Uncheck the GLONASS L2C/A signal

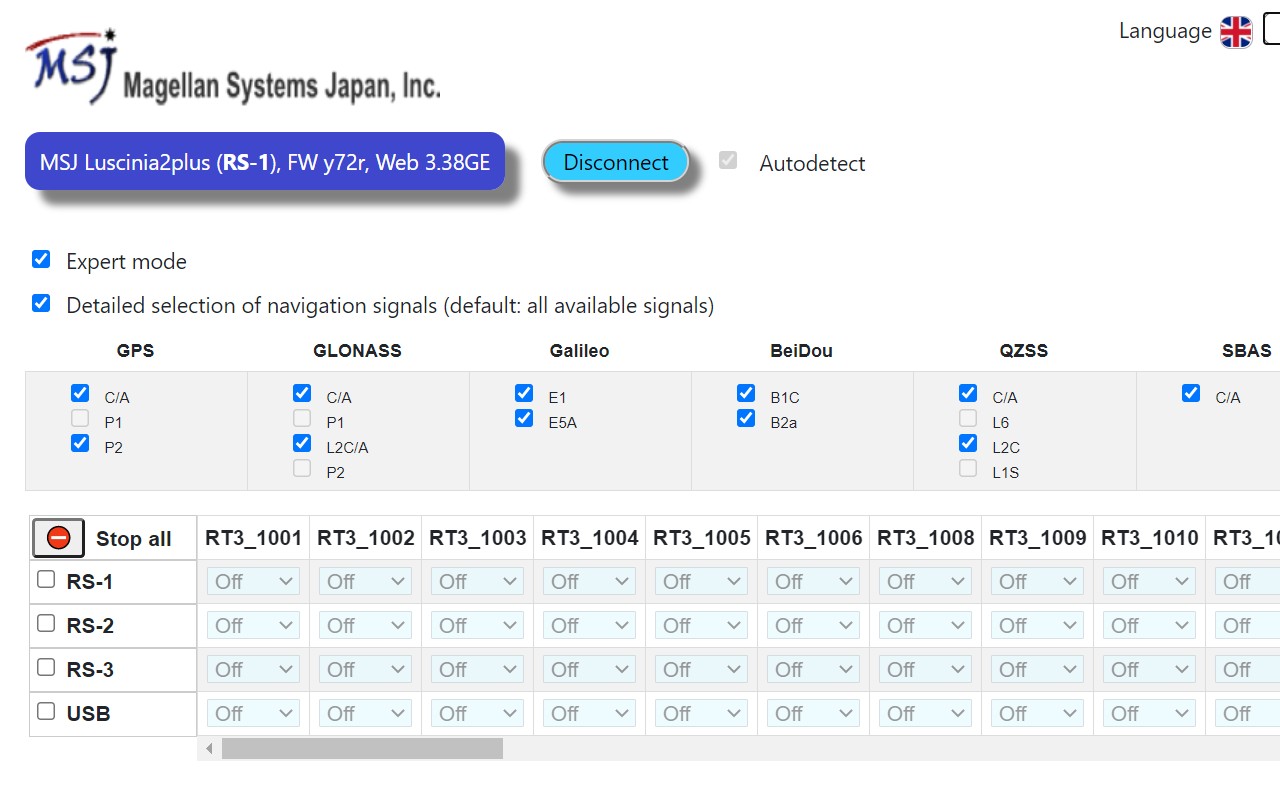pyautogui.click(x=302, y=443)
